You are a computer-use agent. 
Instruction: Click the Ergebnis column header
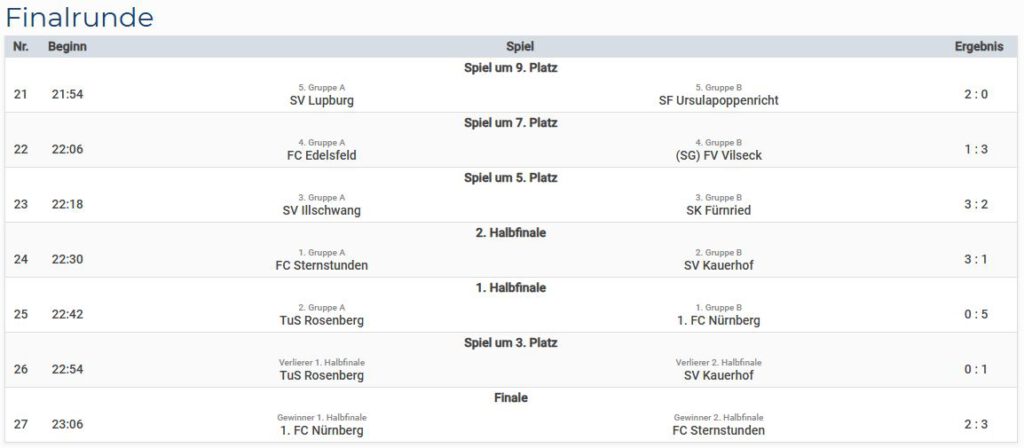(976, 46)
